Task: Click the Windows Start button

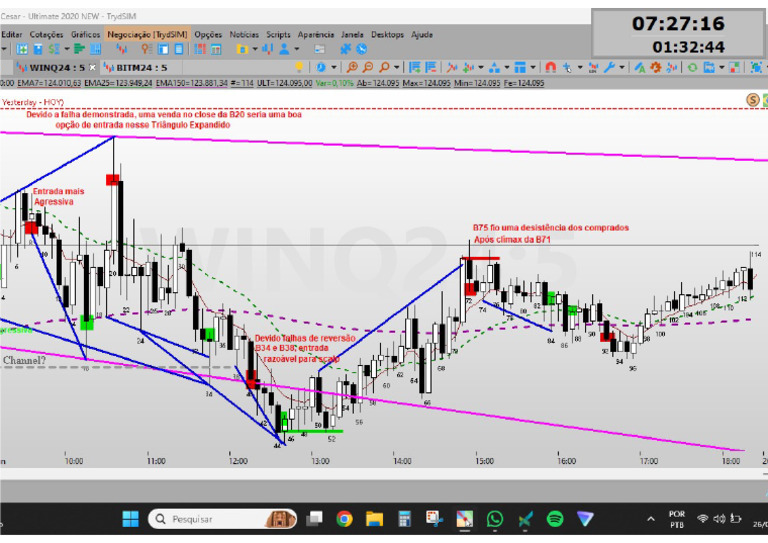Action: [130, 519]
